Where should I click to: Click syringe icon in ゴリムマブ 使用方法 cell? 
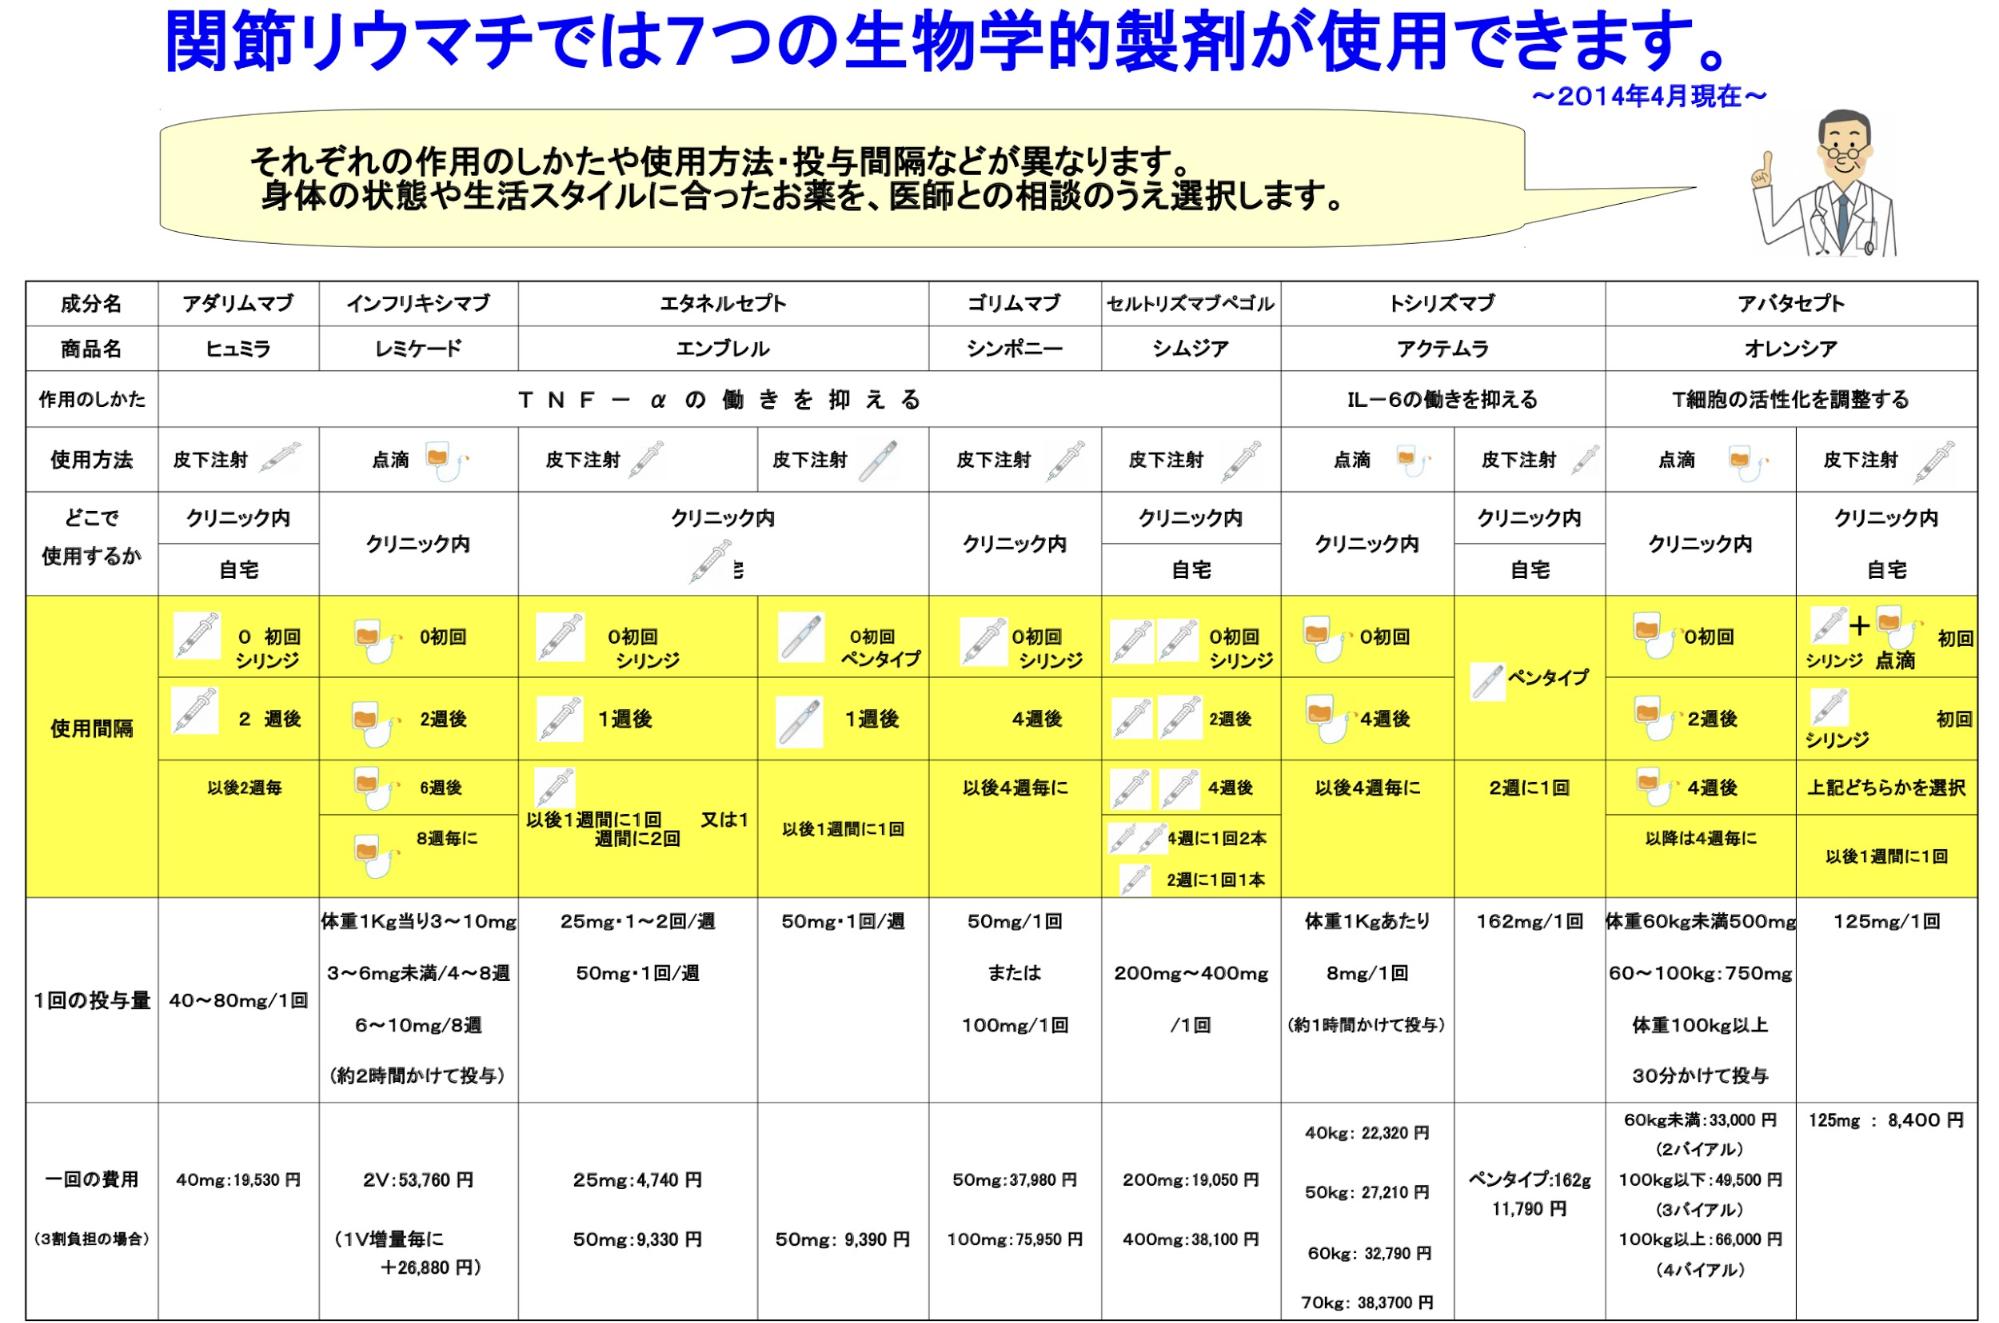click(x=1065, y=460)
